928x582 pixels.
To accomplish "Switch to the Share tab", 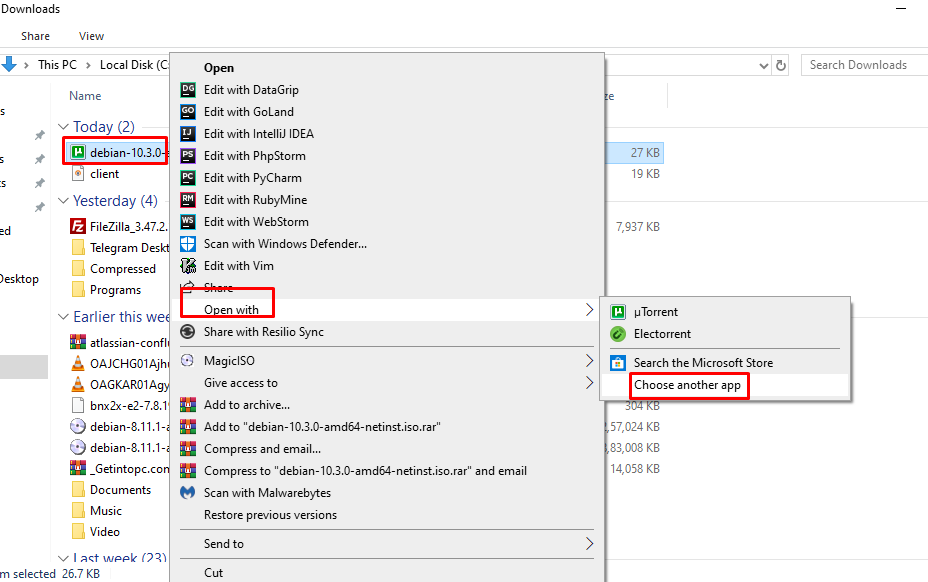I will coord(35,35).
